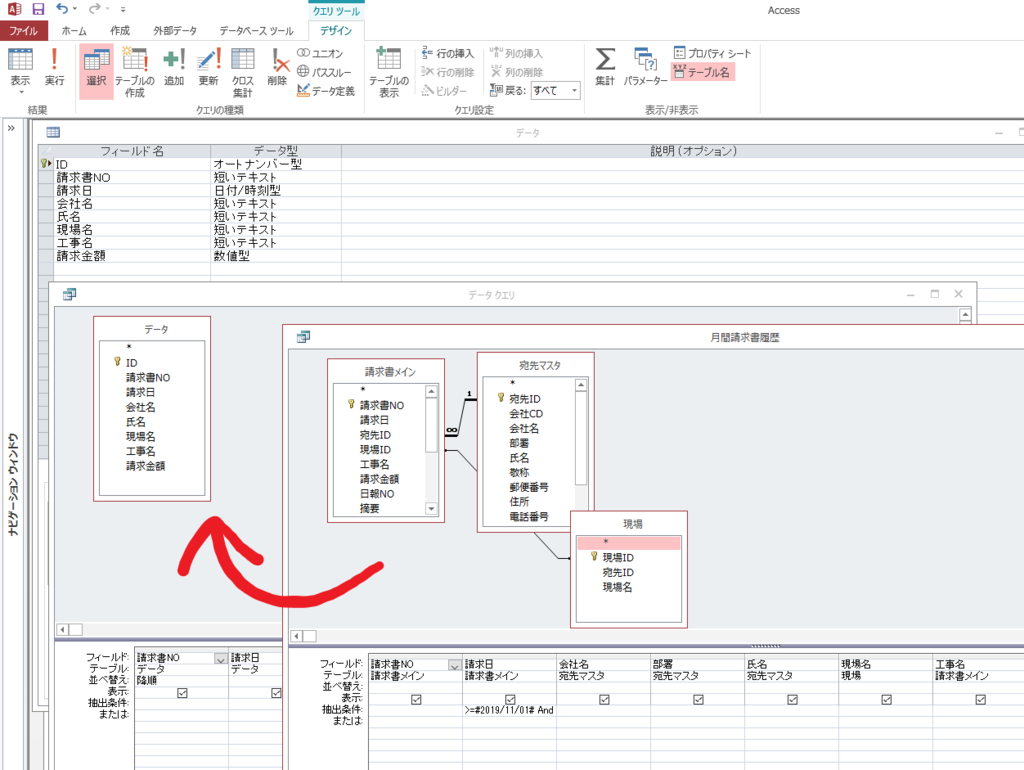Screen dimensions: 1024x770
Task: Click the 実行 (Run) query icon
Action: tap(54, 66)
